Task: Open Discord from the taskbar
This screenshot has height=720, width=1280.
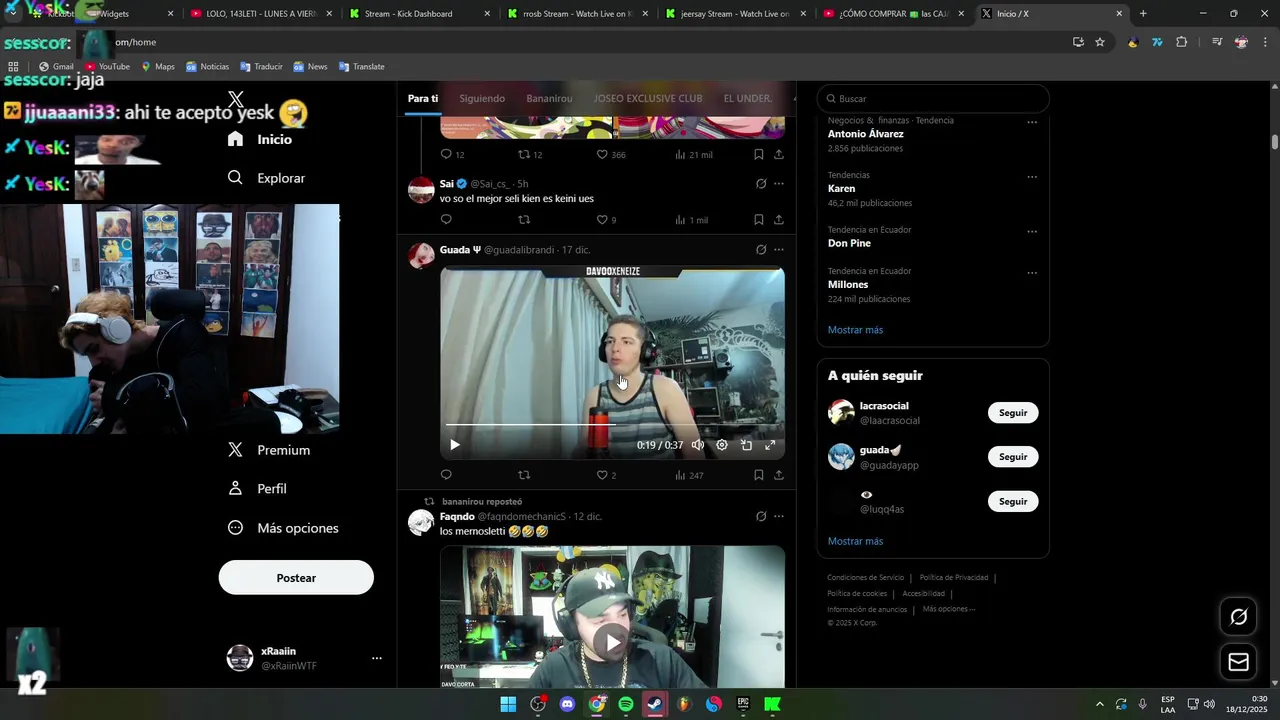Action: coord(568,704)
